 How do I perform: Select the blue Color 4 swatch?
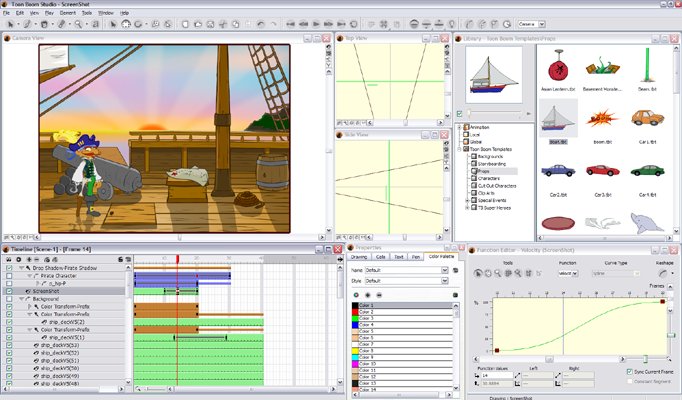coord(355,325)
